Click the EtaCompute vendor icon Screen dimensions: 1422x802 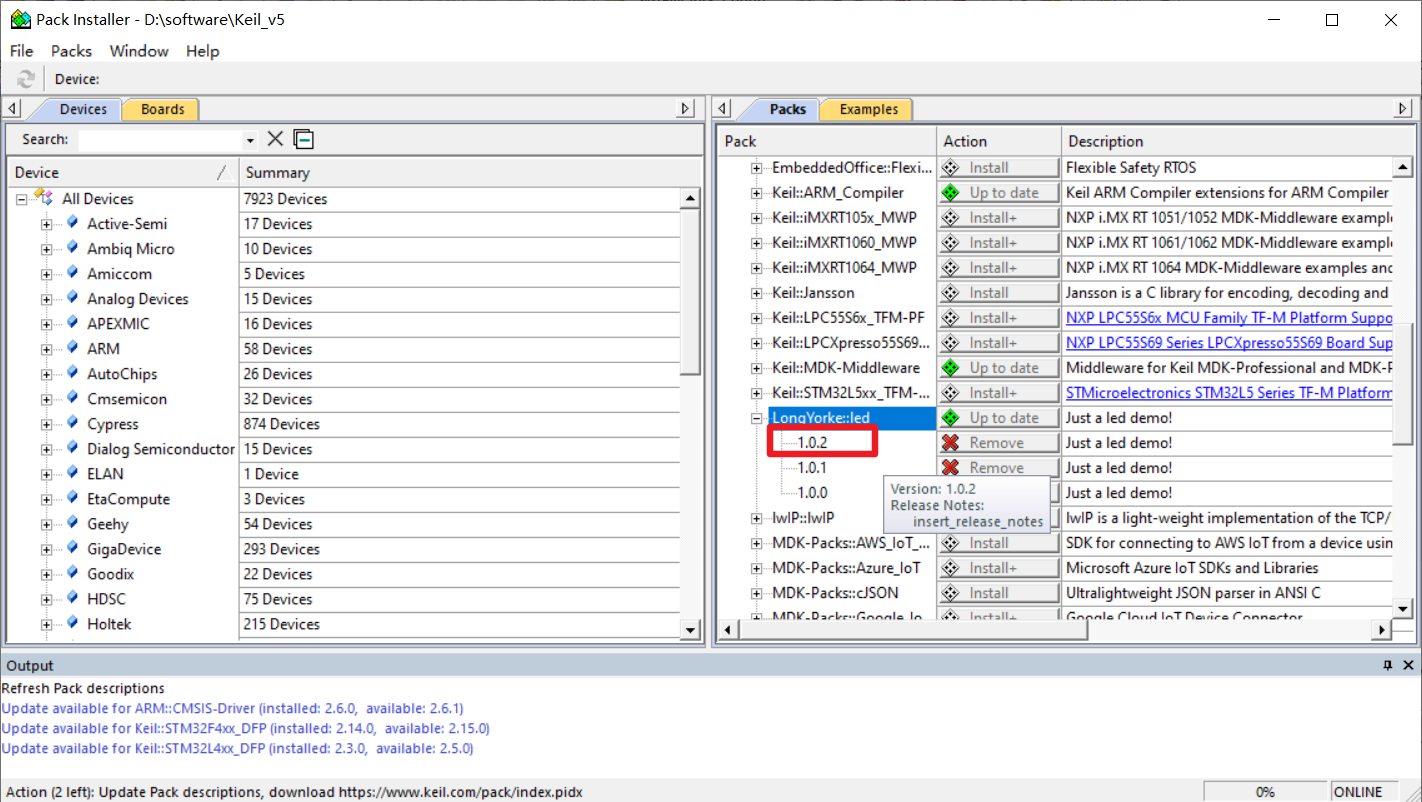point(72,498)
